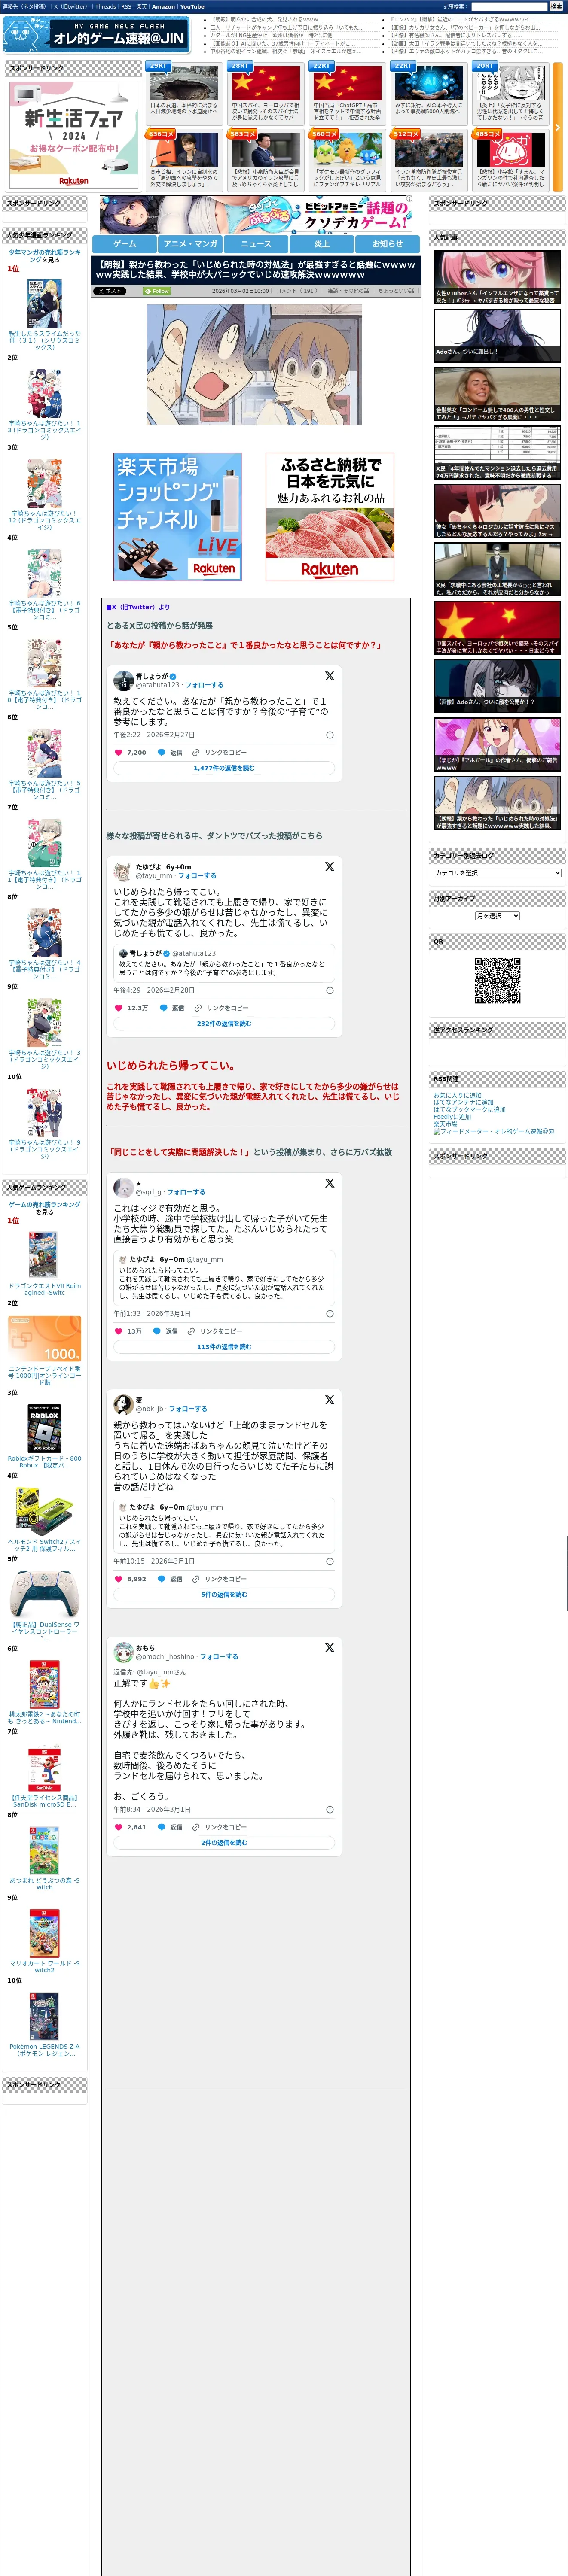
Task: Copy link of たゆぴよ's 12.3万-like tweet
Action: point(221,1008)
